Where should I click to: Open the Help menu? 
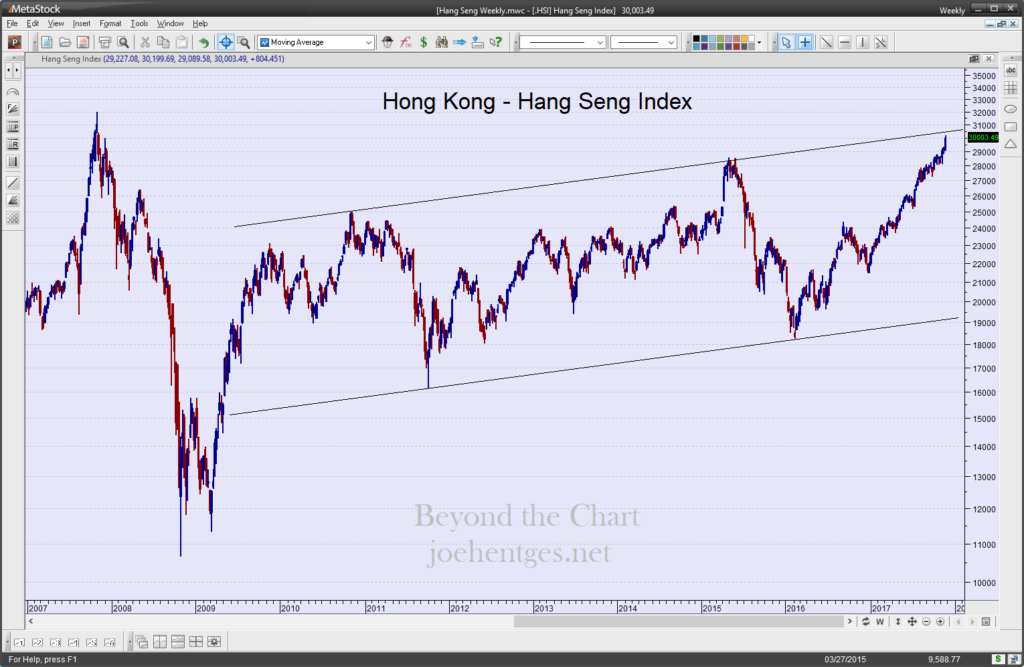200,24
